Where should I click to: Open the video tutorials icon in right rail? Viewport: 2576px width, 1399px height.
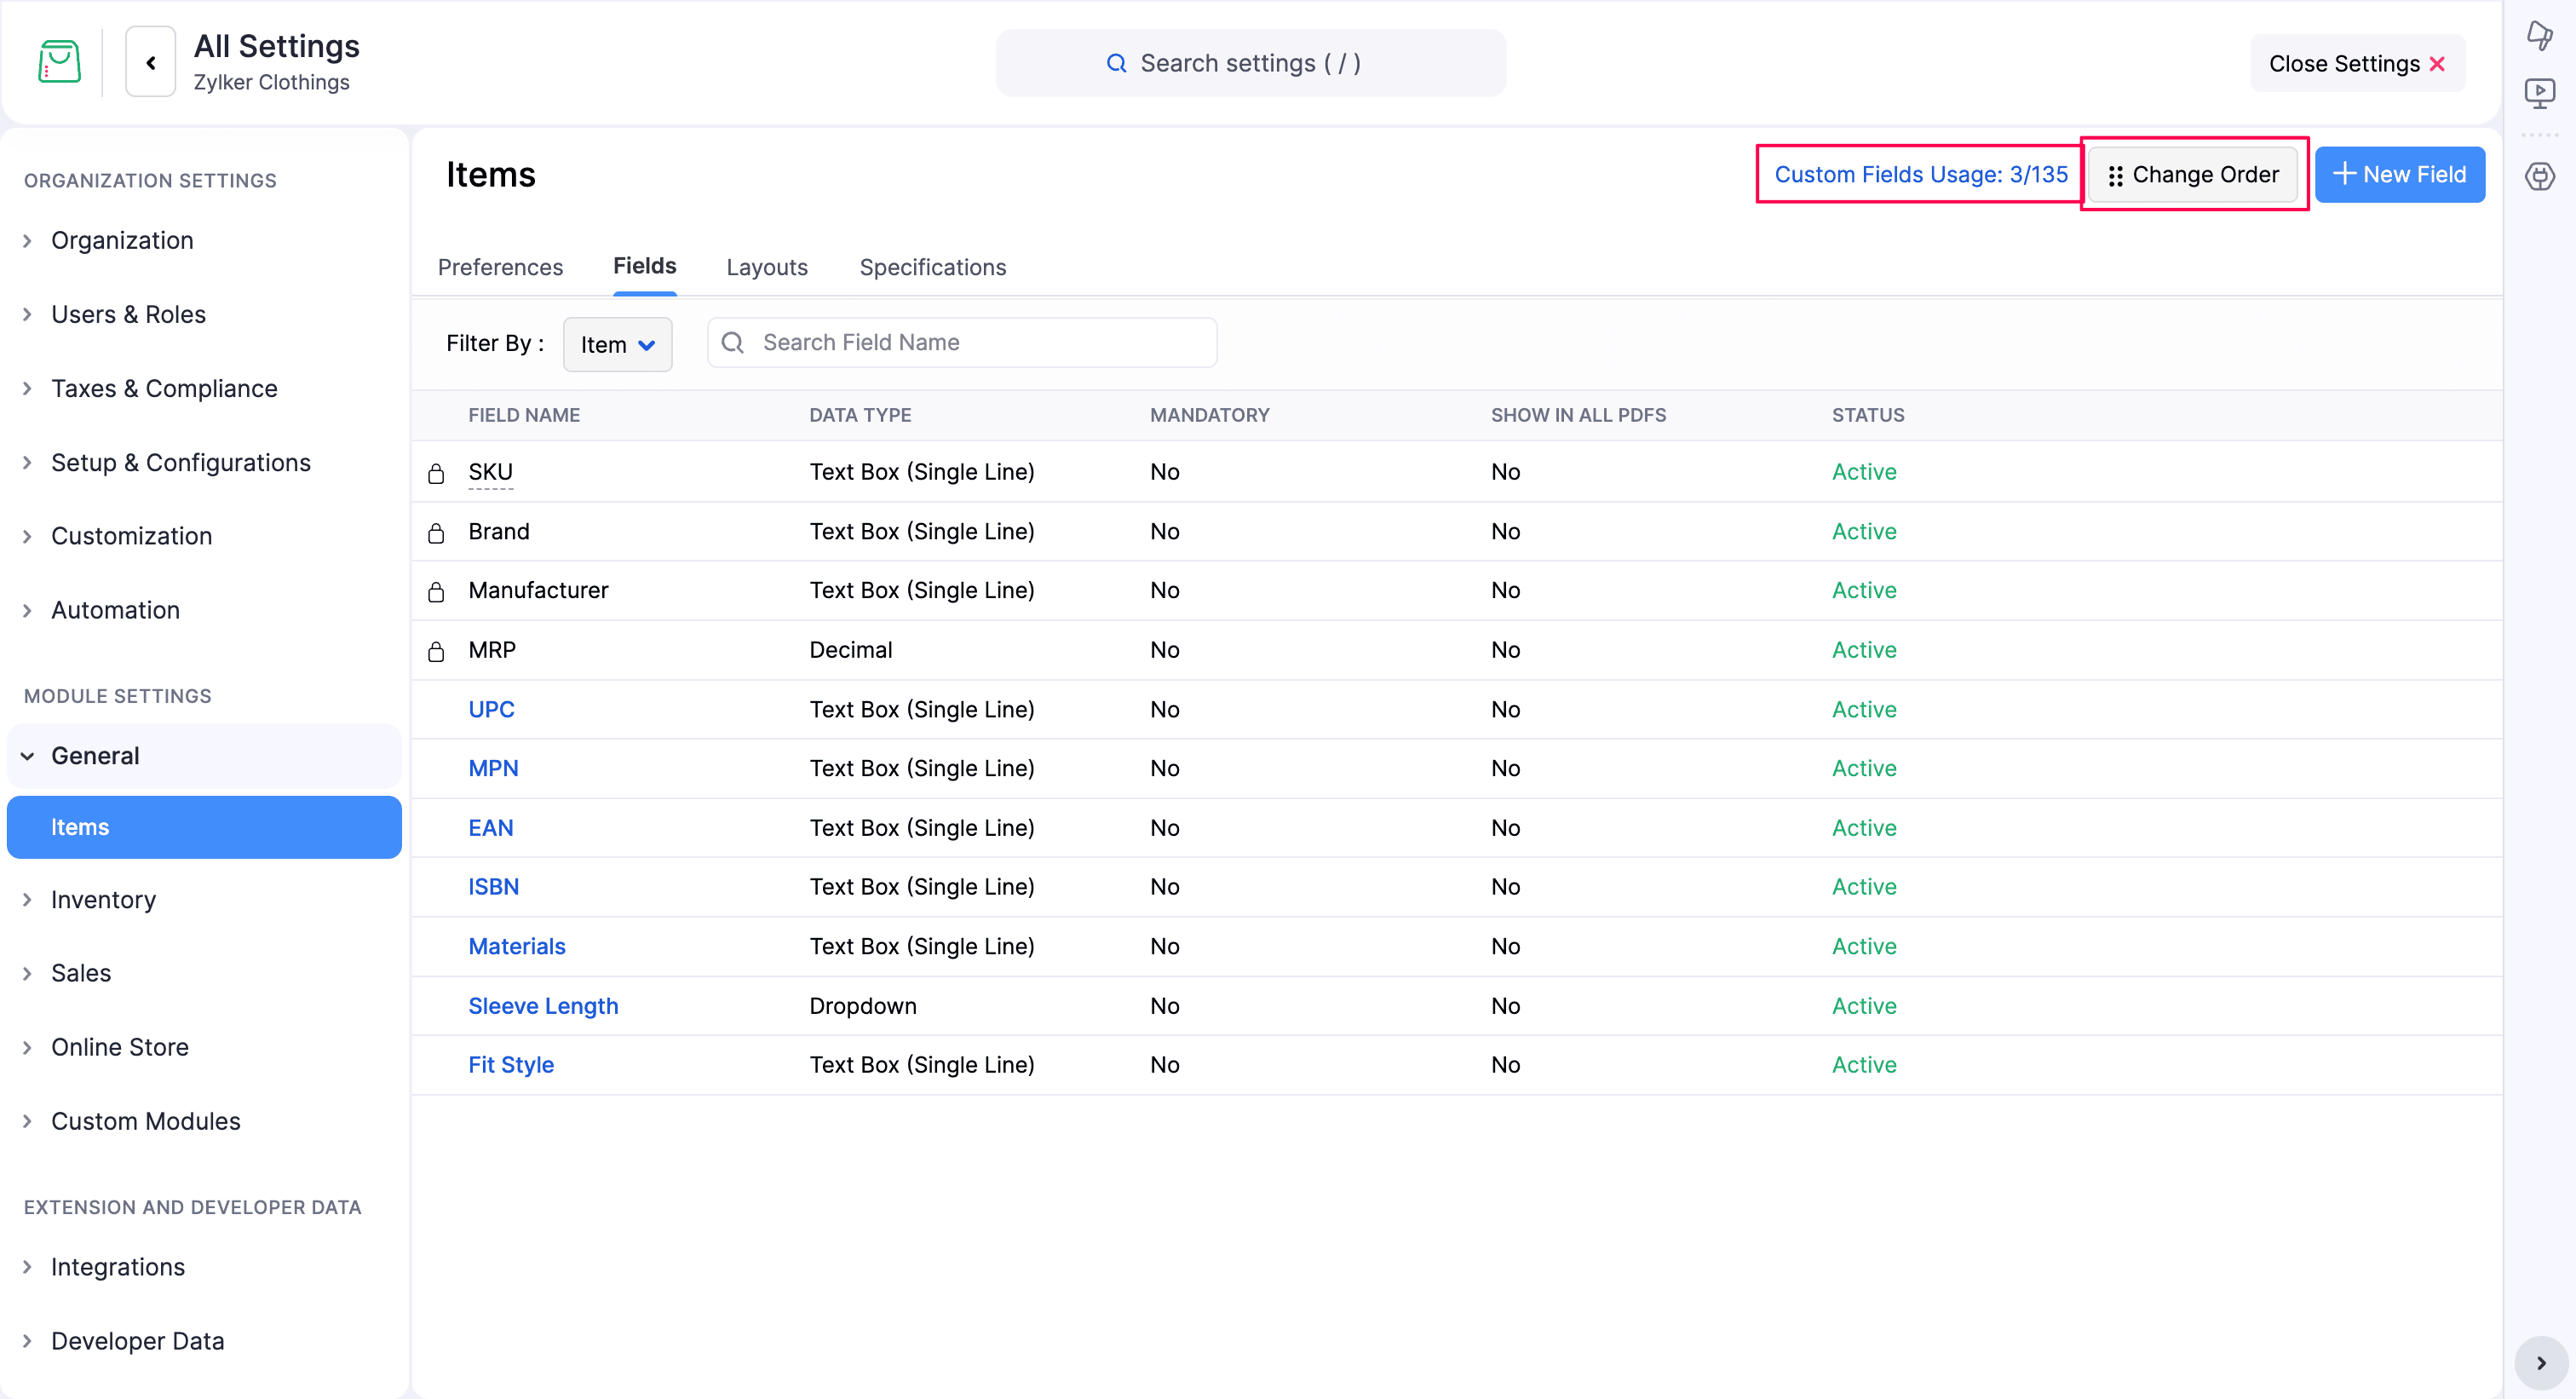2539,93
